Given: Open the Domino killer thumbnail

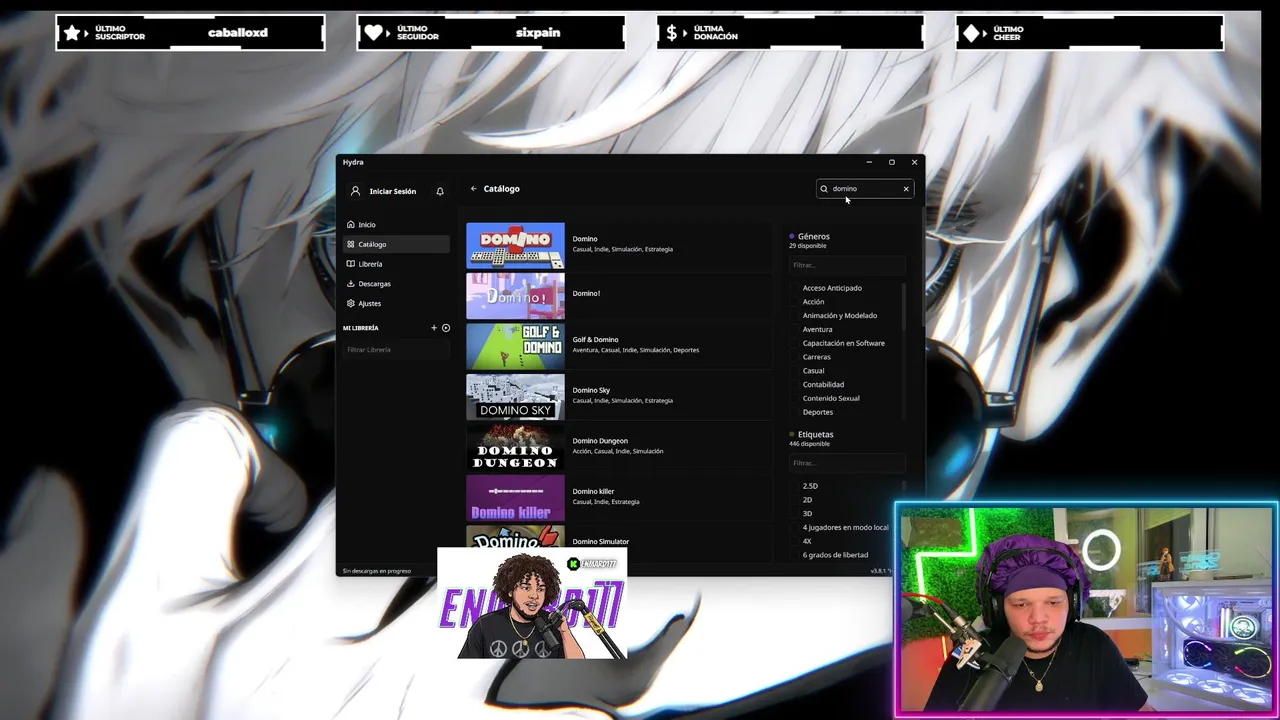Looking at the screenshot, I should pos(515,498).
